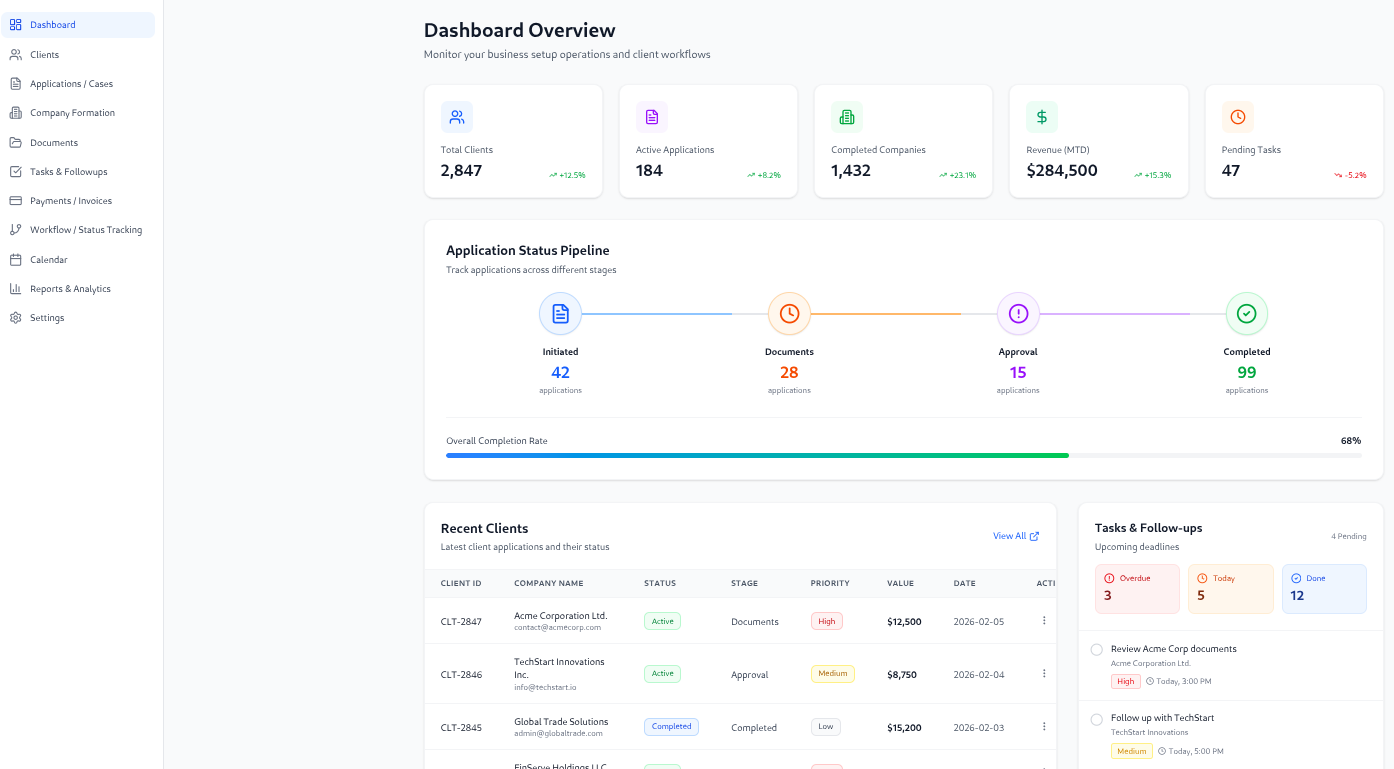The image size is (1394, 769).
Task: Select the Overdue tasks filter card
Action: point(1137,588)
